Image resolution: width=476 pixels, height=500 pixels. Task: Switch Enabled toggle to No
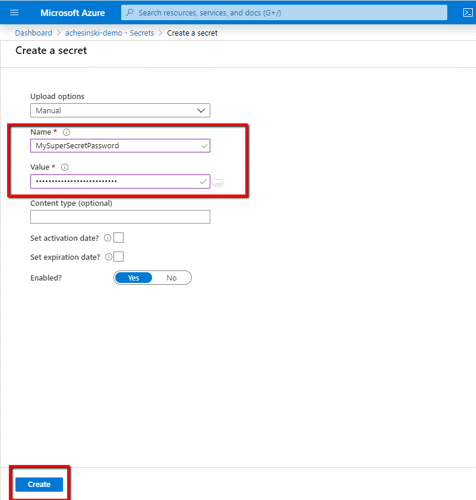172,278
